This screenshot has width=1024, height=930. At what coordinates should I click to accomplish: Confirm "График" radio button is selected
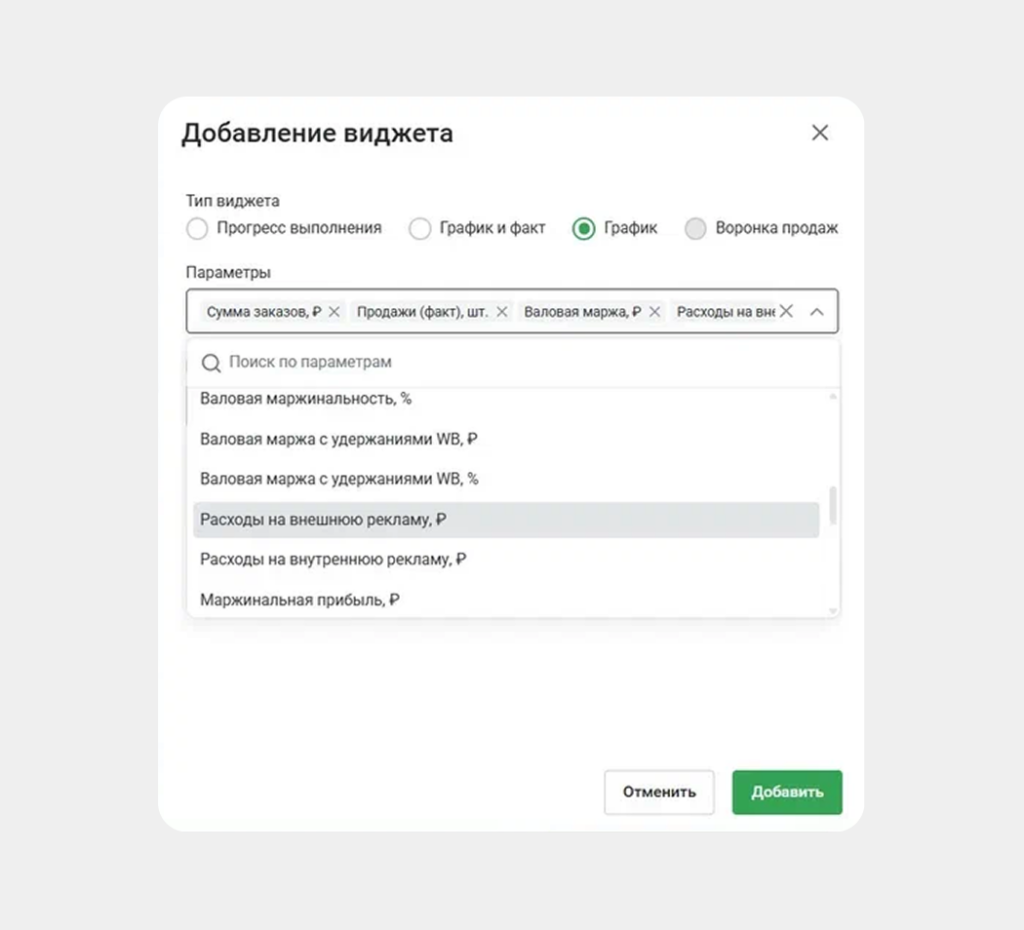click(583, 228)
